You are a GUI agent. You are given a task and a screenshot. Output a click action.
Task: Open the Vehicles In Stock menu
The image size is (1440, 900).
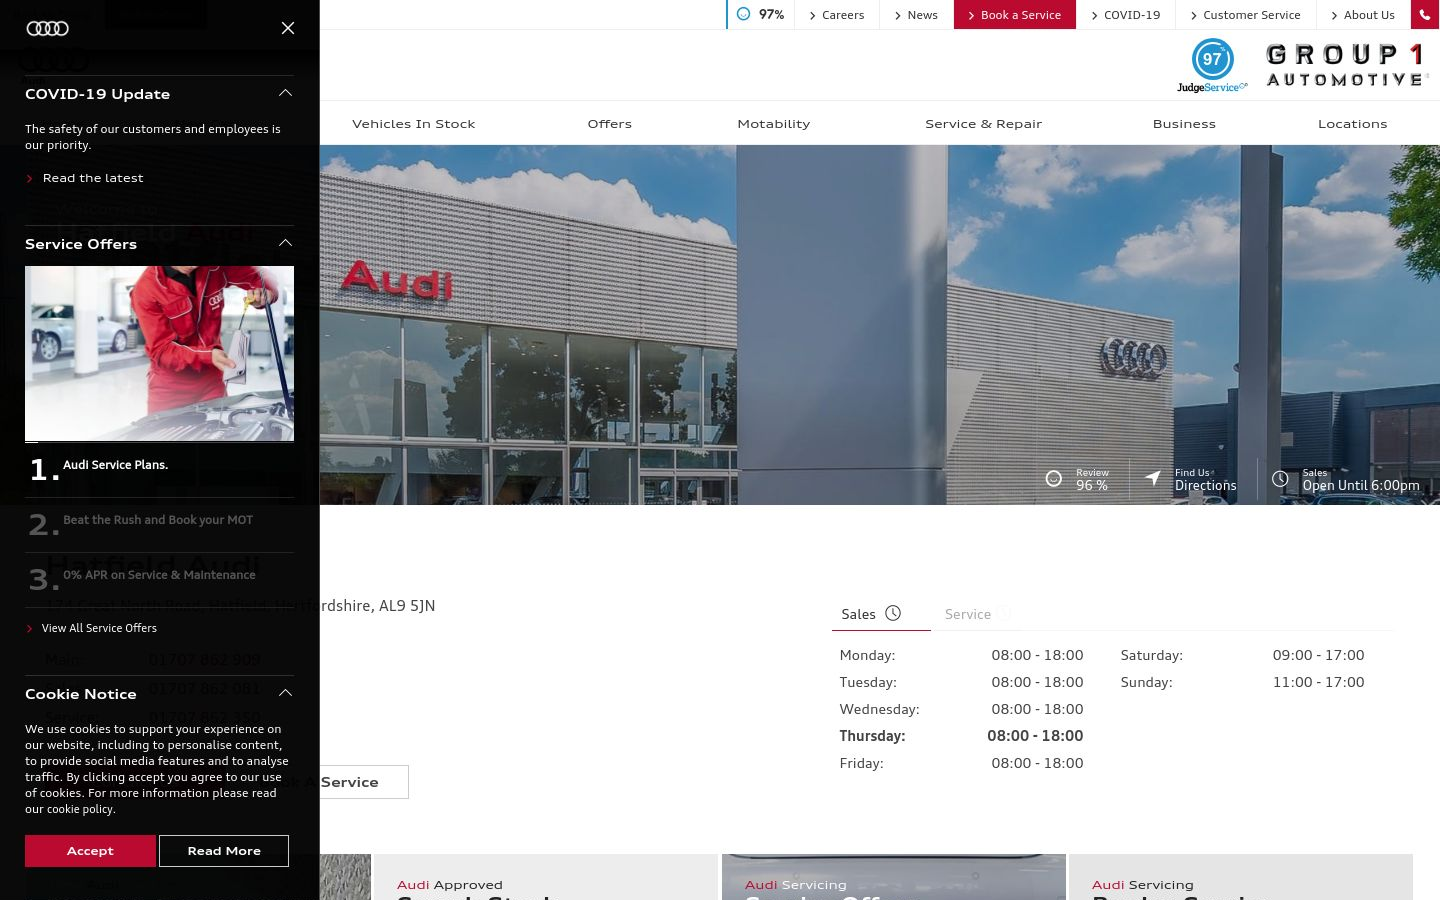pyautogui.click(x=413, y=124)
